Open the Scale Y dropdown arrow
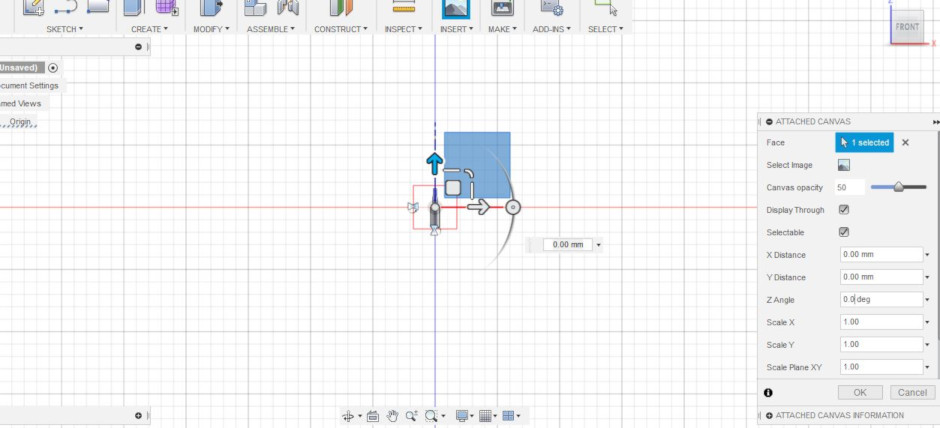Viewport: 940px width, 428px height. tap(927, 345)
